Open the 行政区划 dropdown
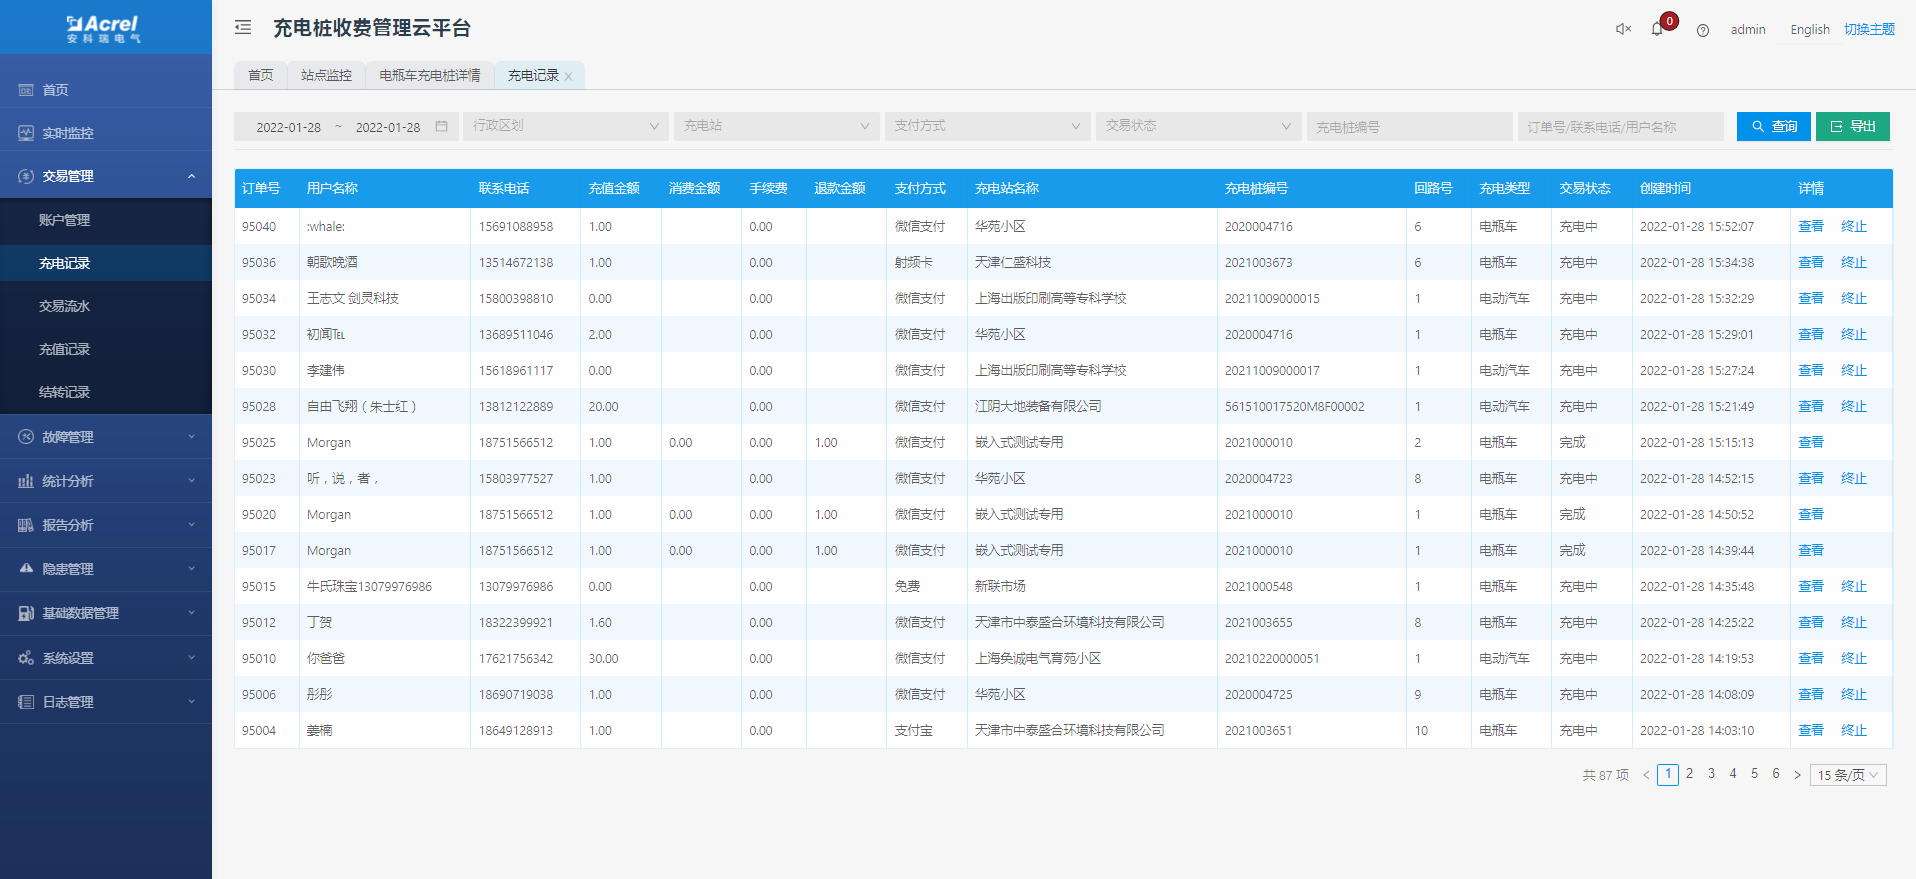Viewport: 1916px width, 879px height. point(566,126)
